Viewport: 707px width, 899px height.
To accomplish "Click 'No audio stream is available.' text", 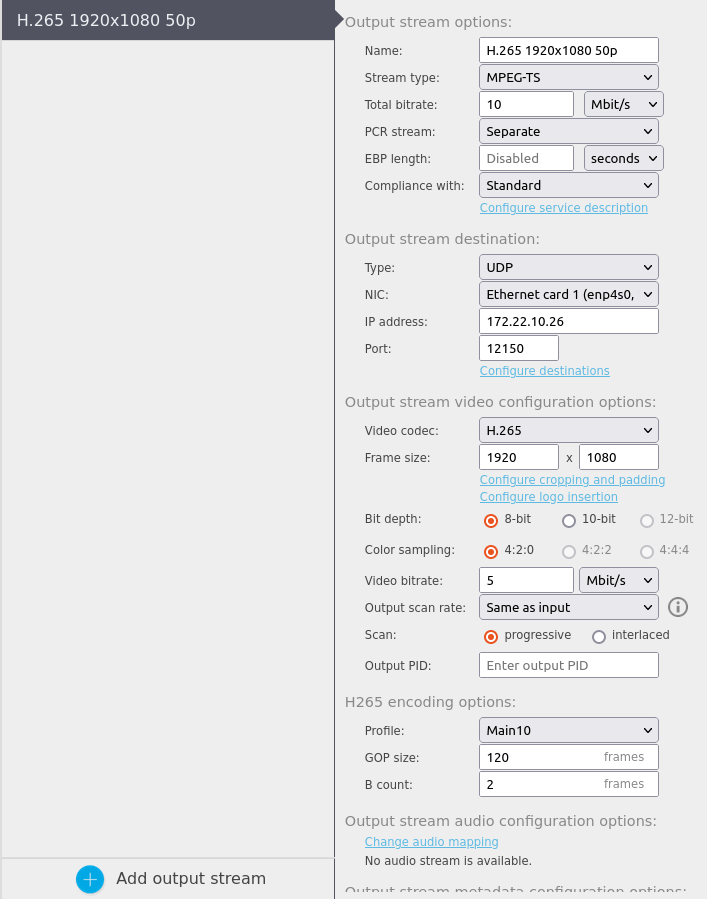I will pyautogui.click(x=448, y=861).
